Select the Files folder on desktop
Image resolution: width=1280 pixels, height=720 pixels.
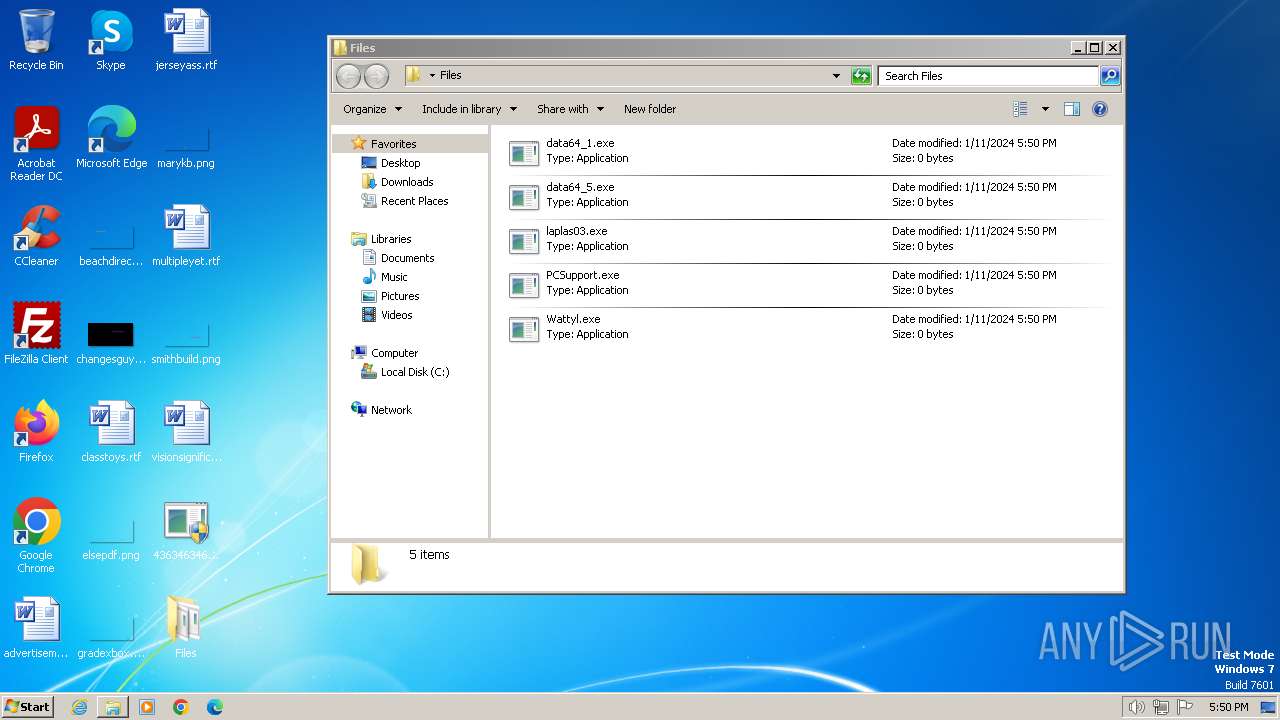tap(186, 628)
